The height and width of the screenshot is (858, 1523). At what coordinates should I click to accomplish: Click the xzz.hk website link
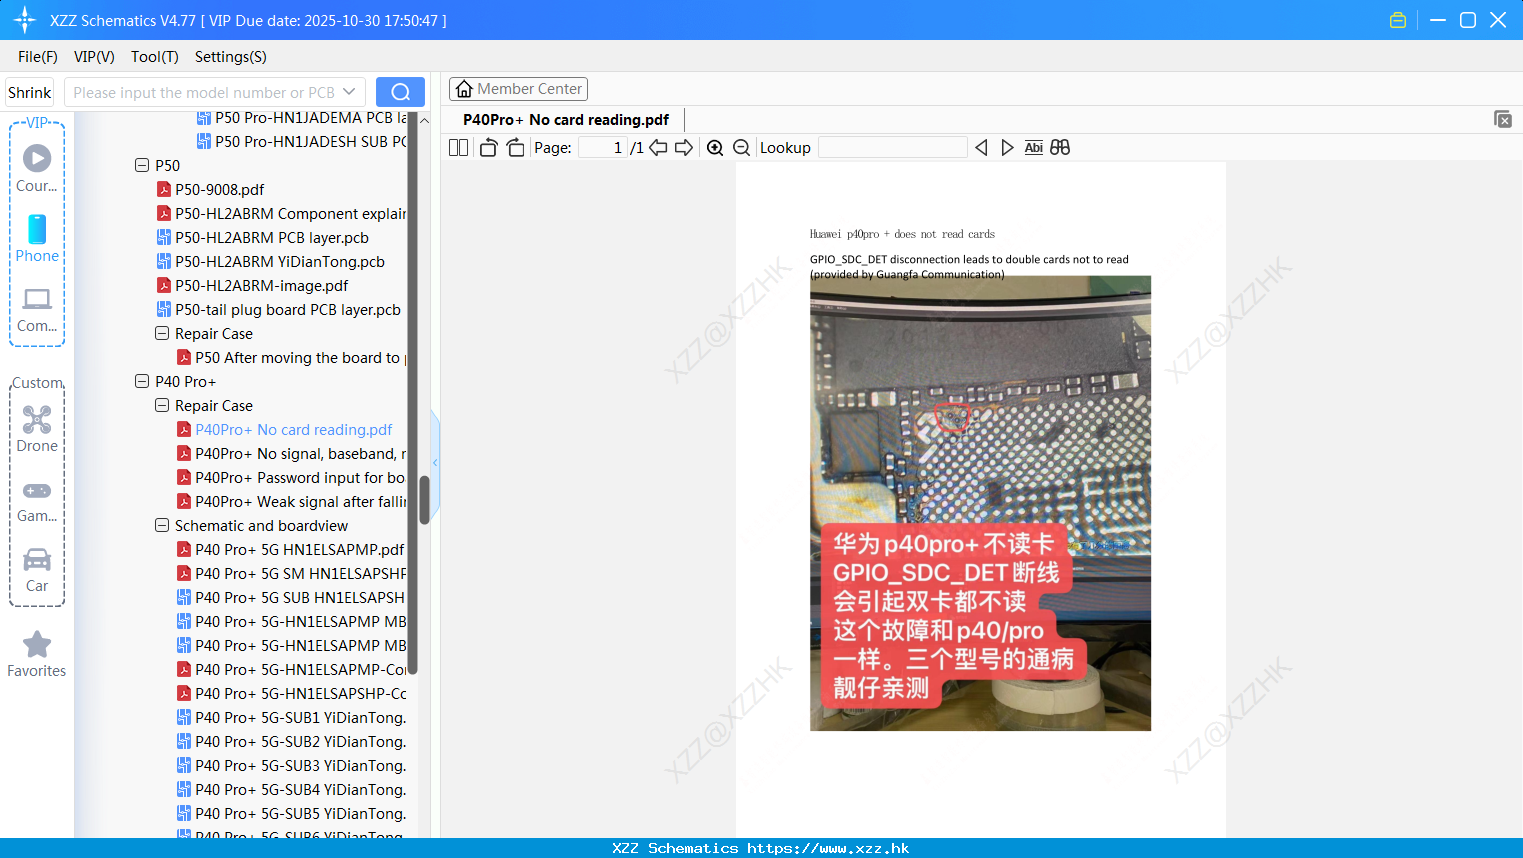point(828,848)
